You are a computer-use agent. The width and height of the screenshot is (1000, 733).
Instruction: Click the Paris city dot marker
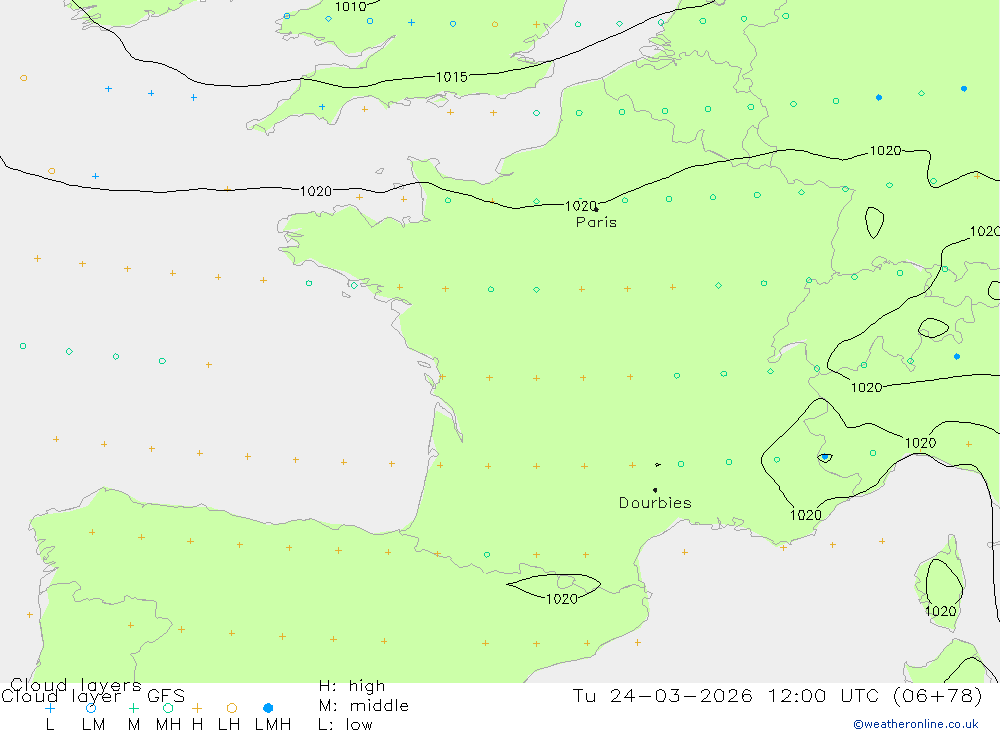pos(596,209)
